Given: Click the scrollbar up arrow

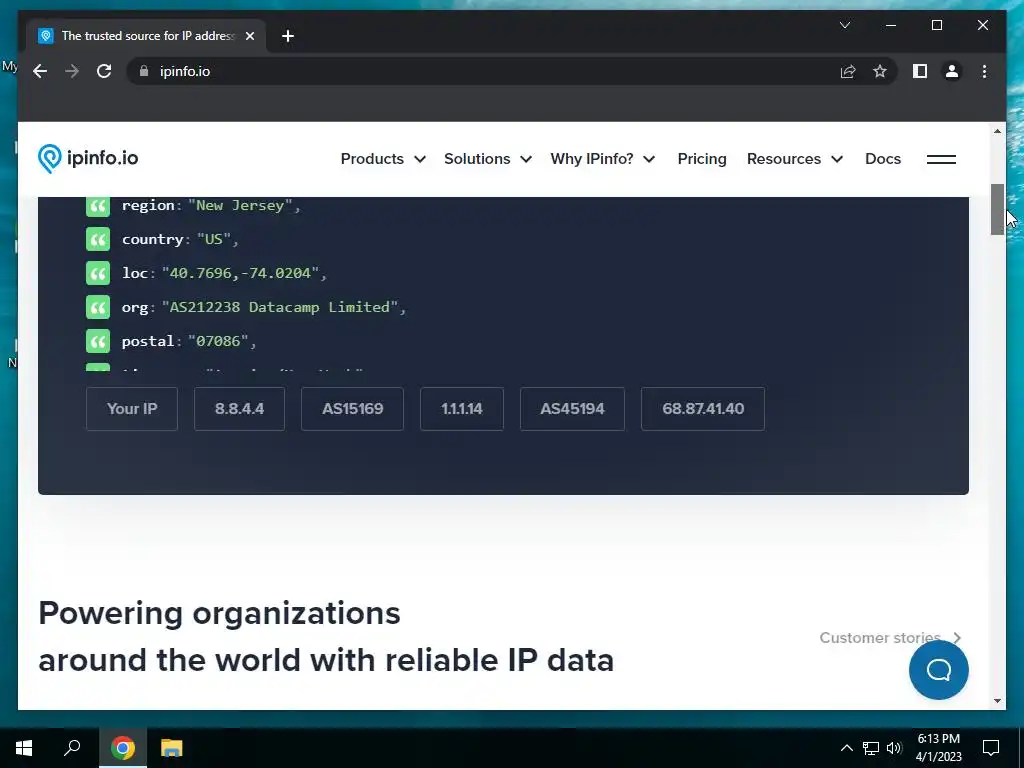Looking at the screenshot, I should pyautogui.click(x=997, y=131).
